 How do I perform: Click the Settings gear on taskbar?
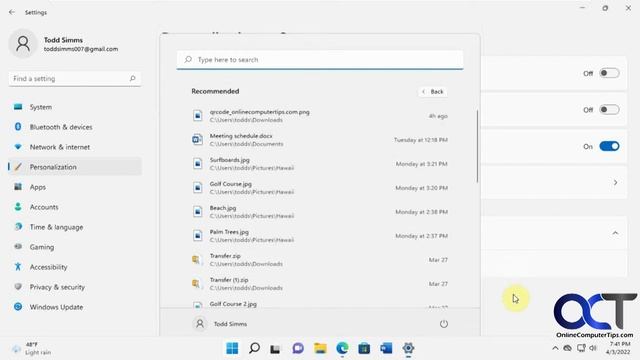pos(408,348)
